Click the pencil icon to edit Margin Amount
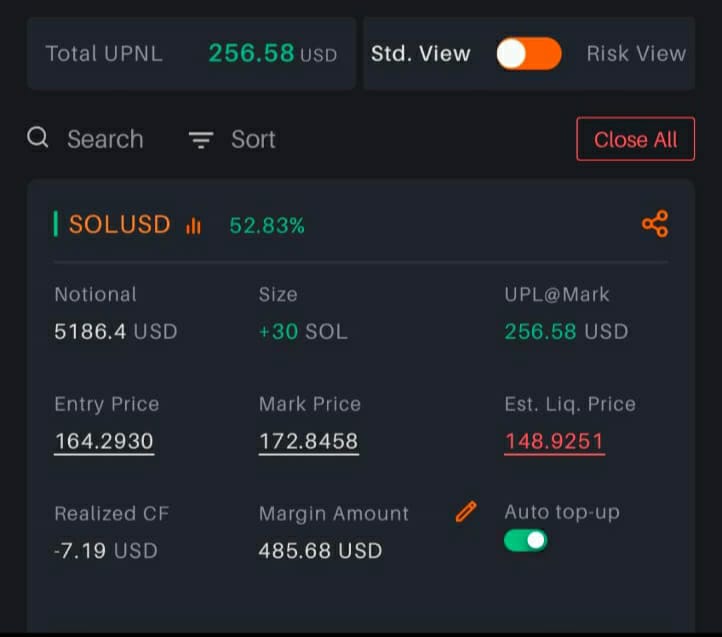722x637 pixels. [465, 512]
